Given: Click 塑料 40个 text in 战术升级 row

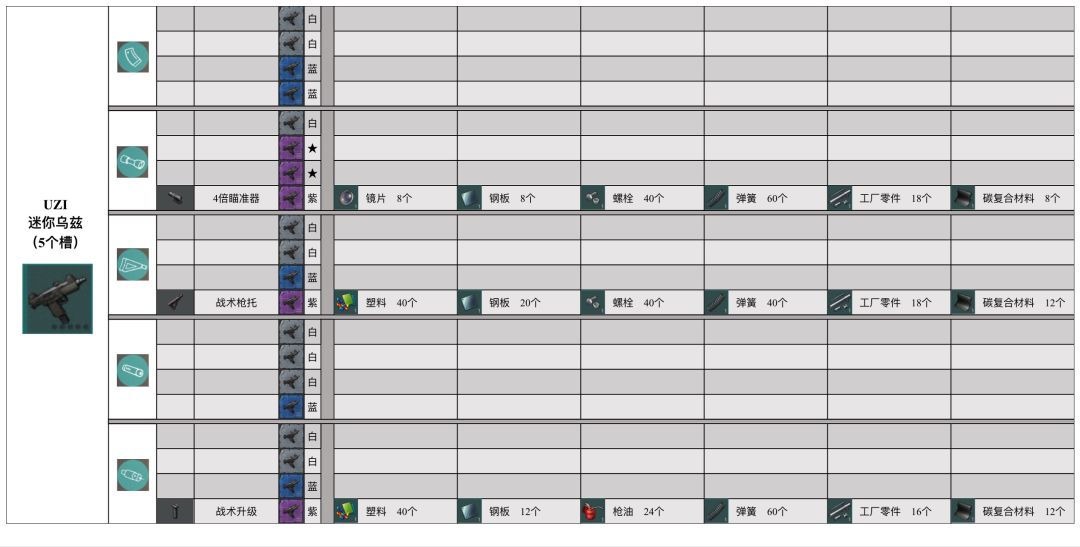Looking at the screenshot, I should coord(391,512).
